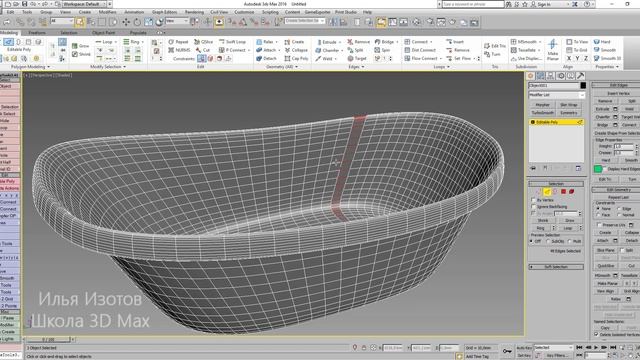The width and height of the screenshot is (640, 360).
Task: Open the Modify command panel tab
Action: (x=540, y=76)
